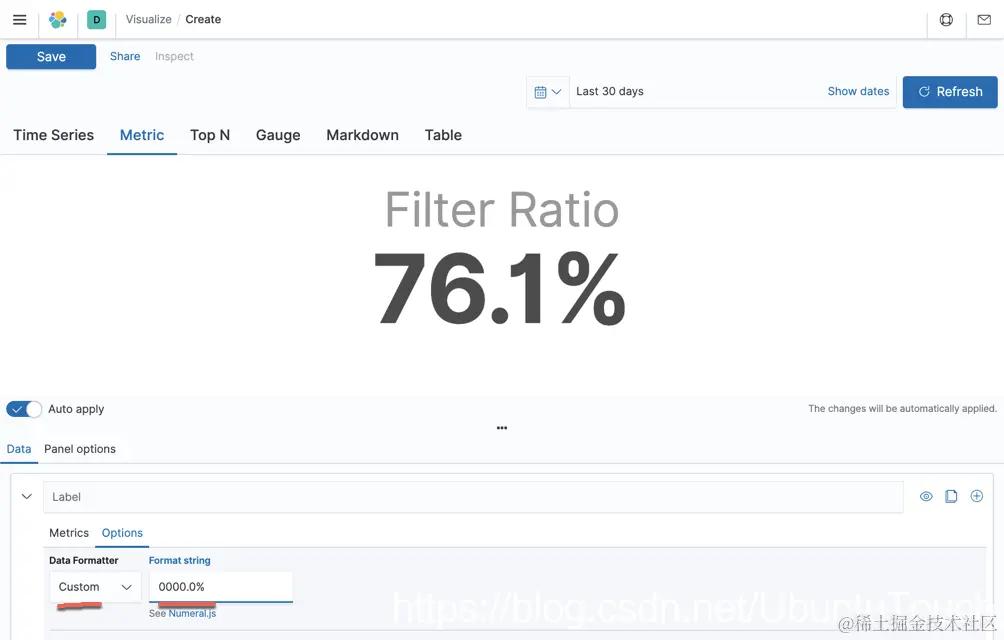Switch to the Gauge tab

[278, 135]
